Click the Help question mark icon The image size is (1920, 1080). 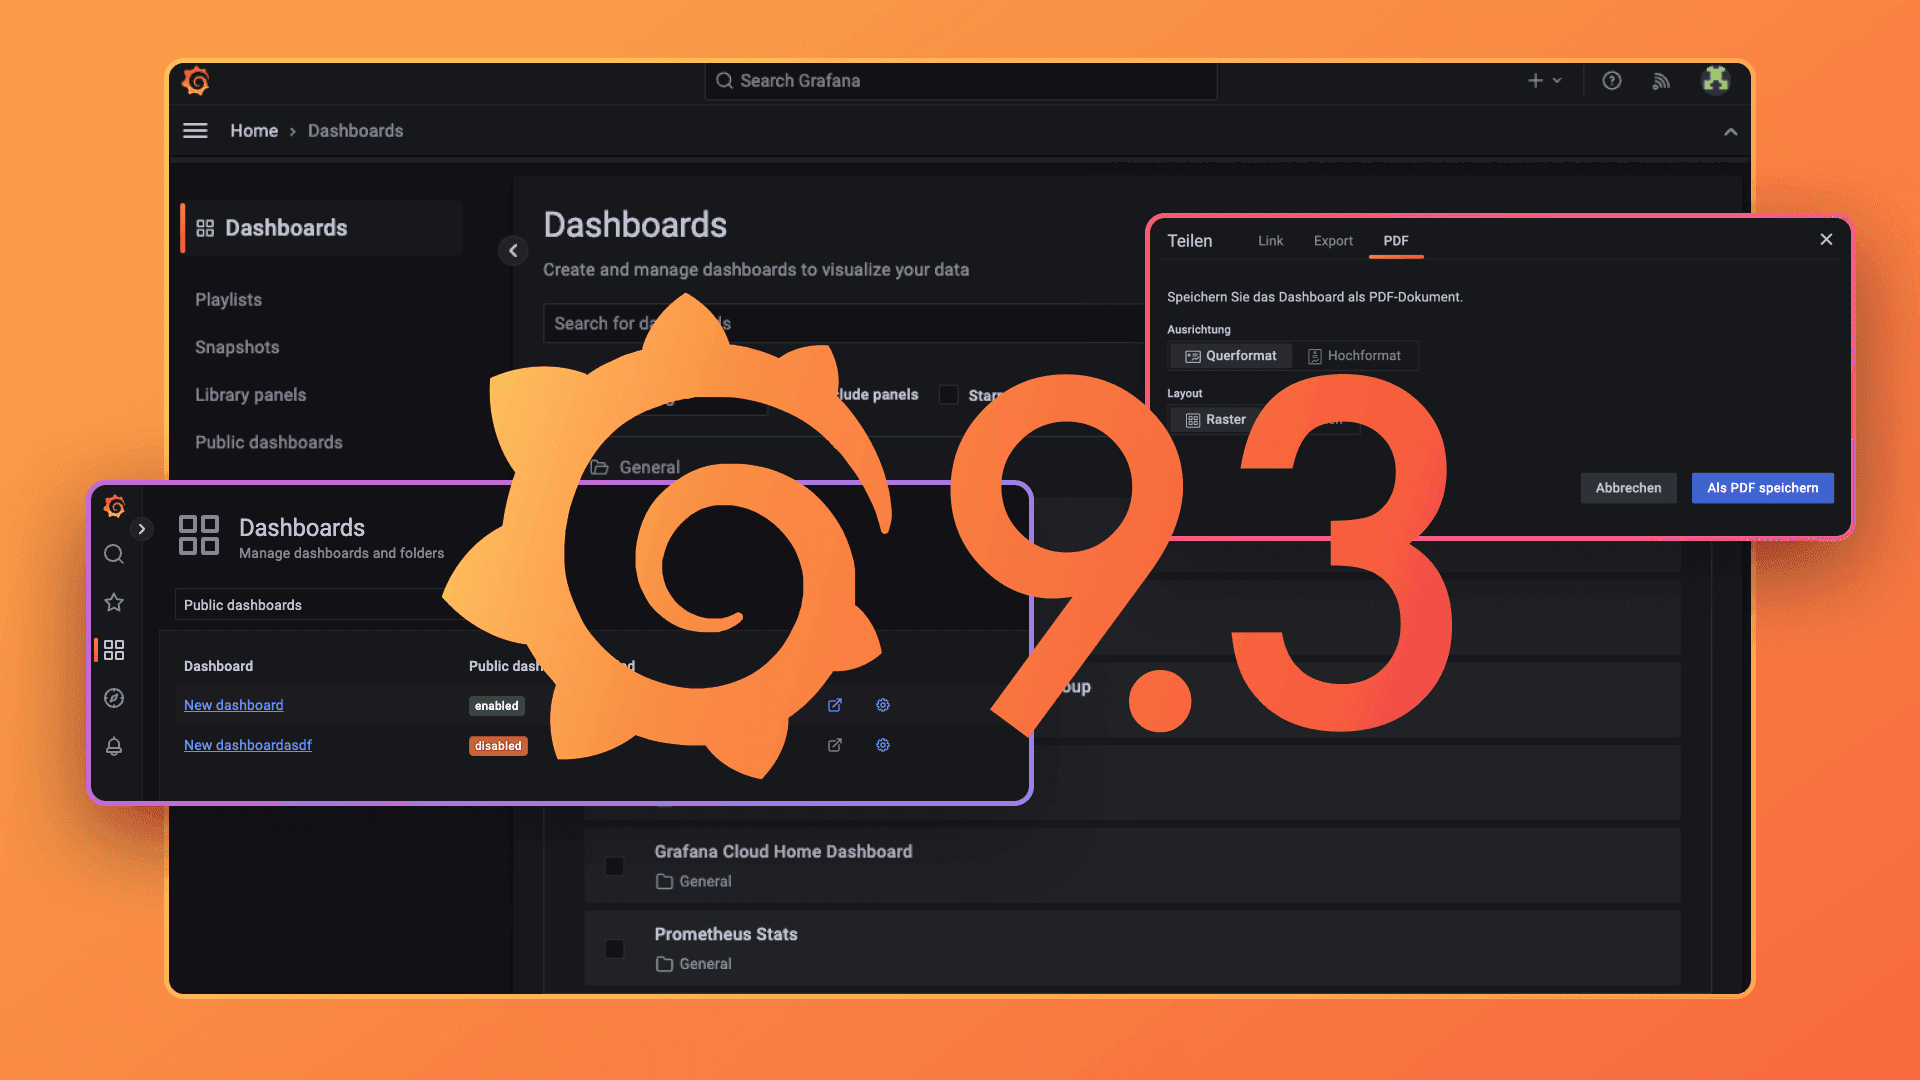tap(1611, 81)
